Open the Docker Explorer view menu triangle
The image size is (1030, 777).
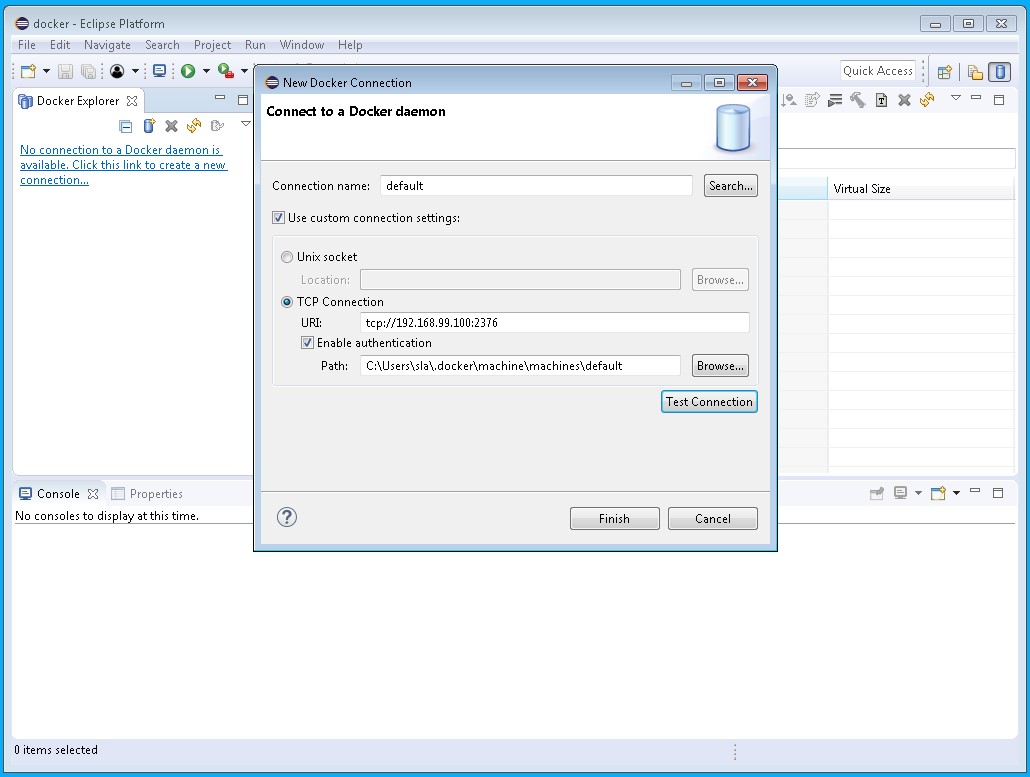[x=246, y=124]
